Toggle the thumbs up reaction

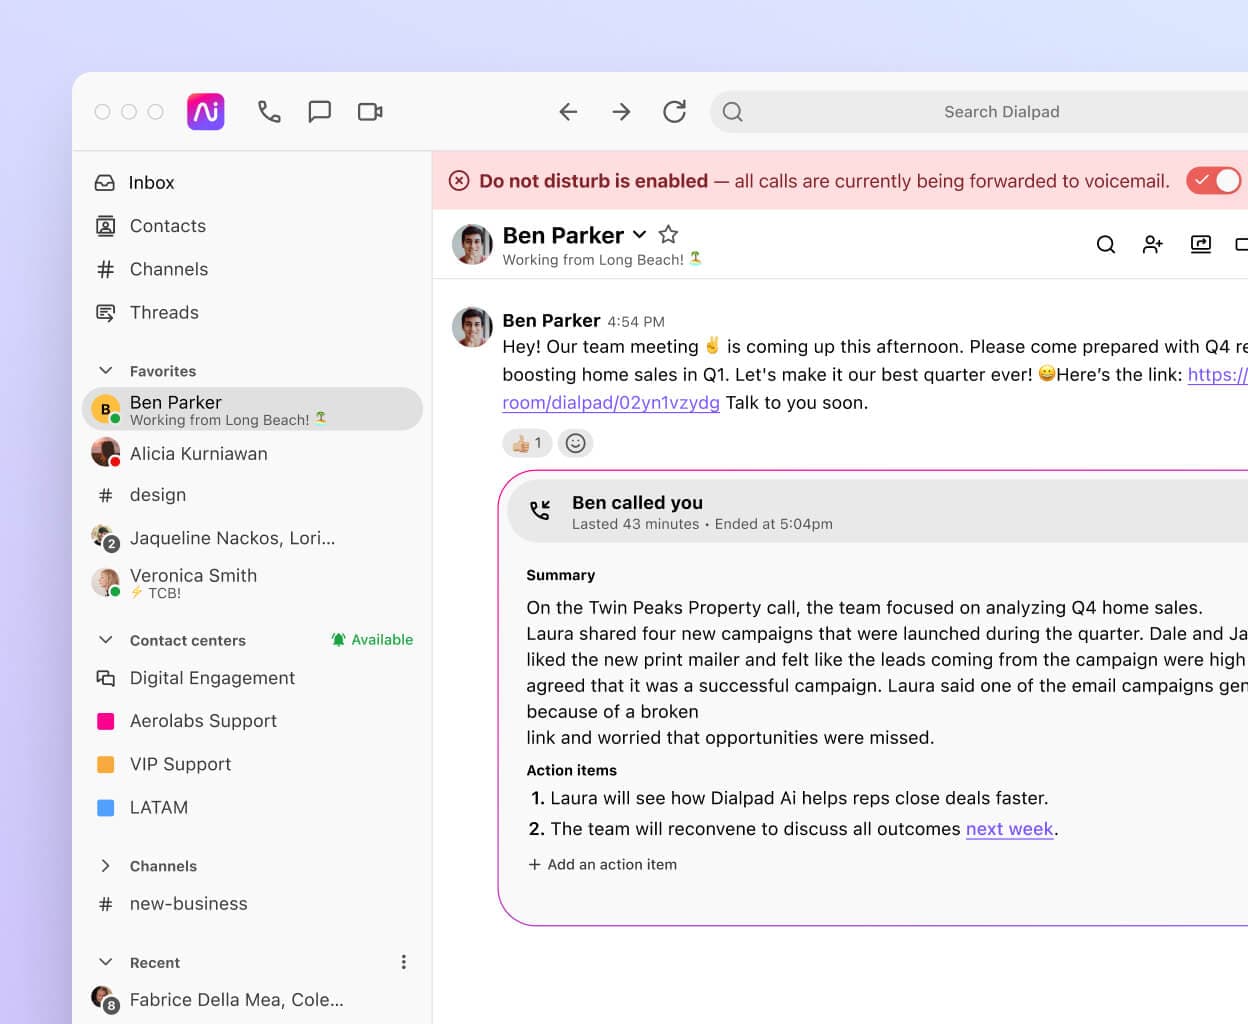click(x=526, y=443)
